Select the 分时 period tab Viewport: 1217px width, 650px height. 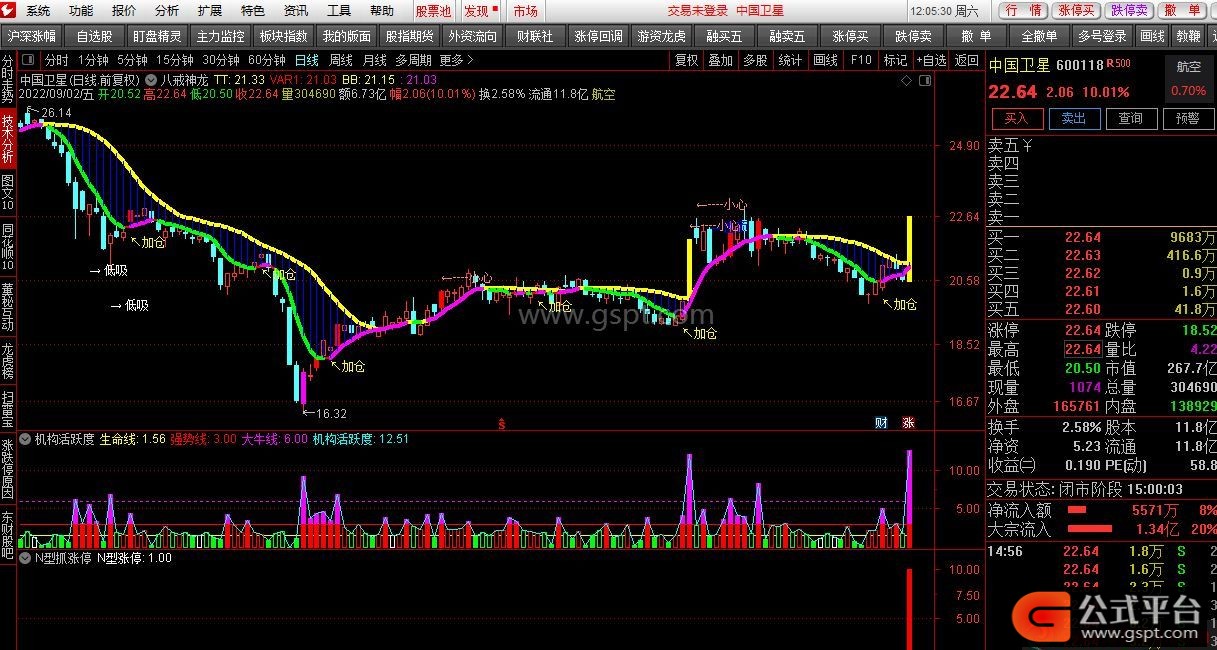56,60
